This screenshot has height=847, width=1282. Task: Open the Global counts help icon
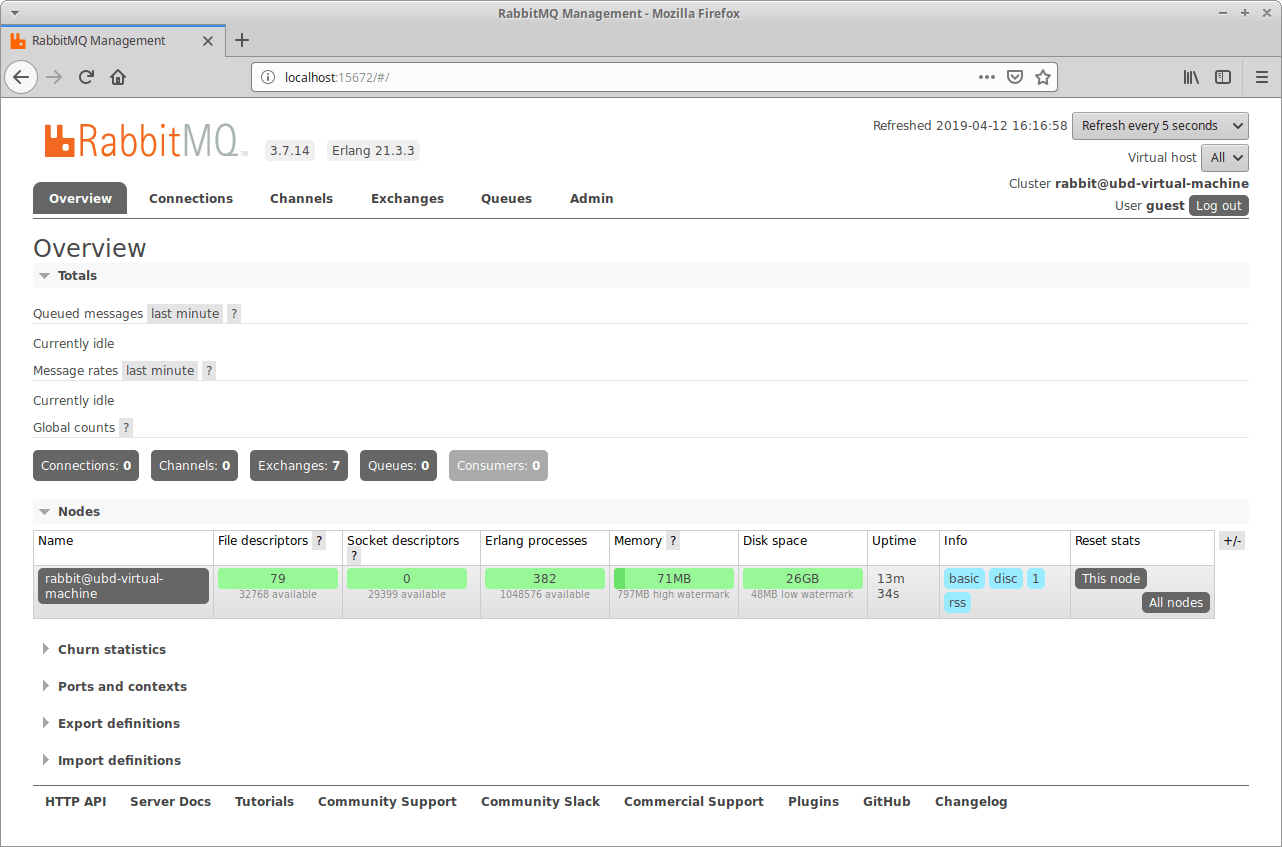(126, 427)
